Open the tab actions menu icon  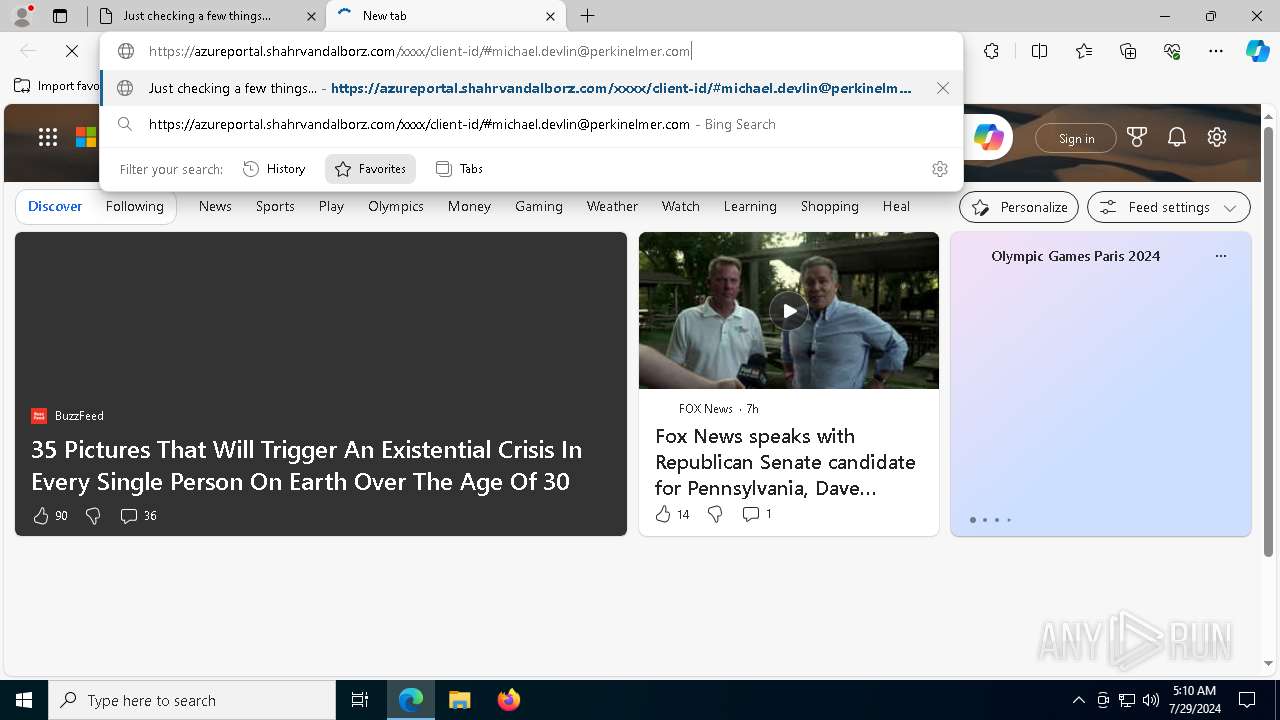(x=60, y=16)
